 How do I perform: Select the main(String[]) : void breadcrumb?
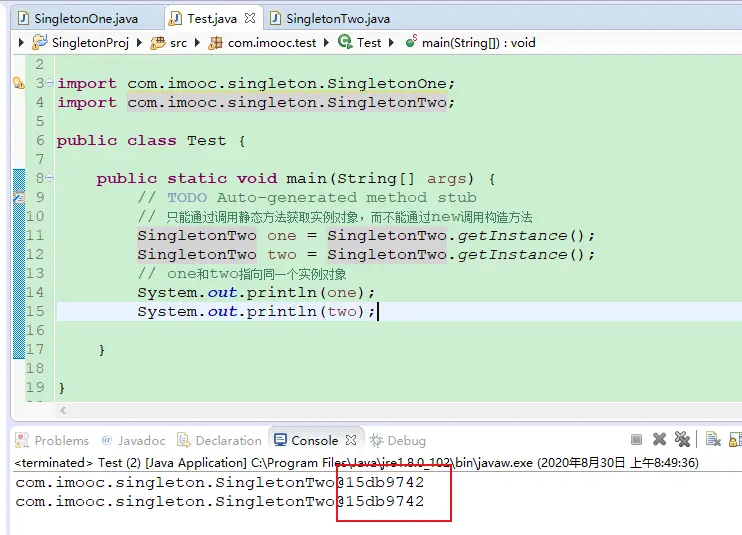[x=471, y=43]
